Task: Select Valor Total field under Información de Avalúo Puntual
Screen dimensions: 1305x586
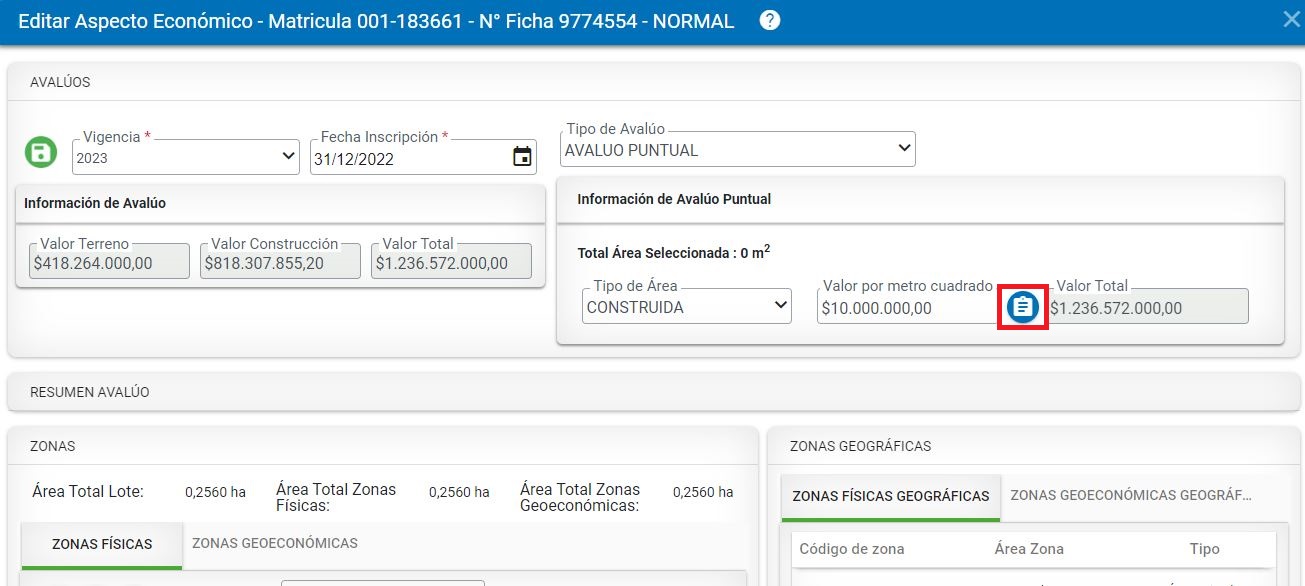Action: point(1146,308)
